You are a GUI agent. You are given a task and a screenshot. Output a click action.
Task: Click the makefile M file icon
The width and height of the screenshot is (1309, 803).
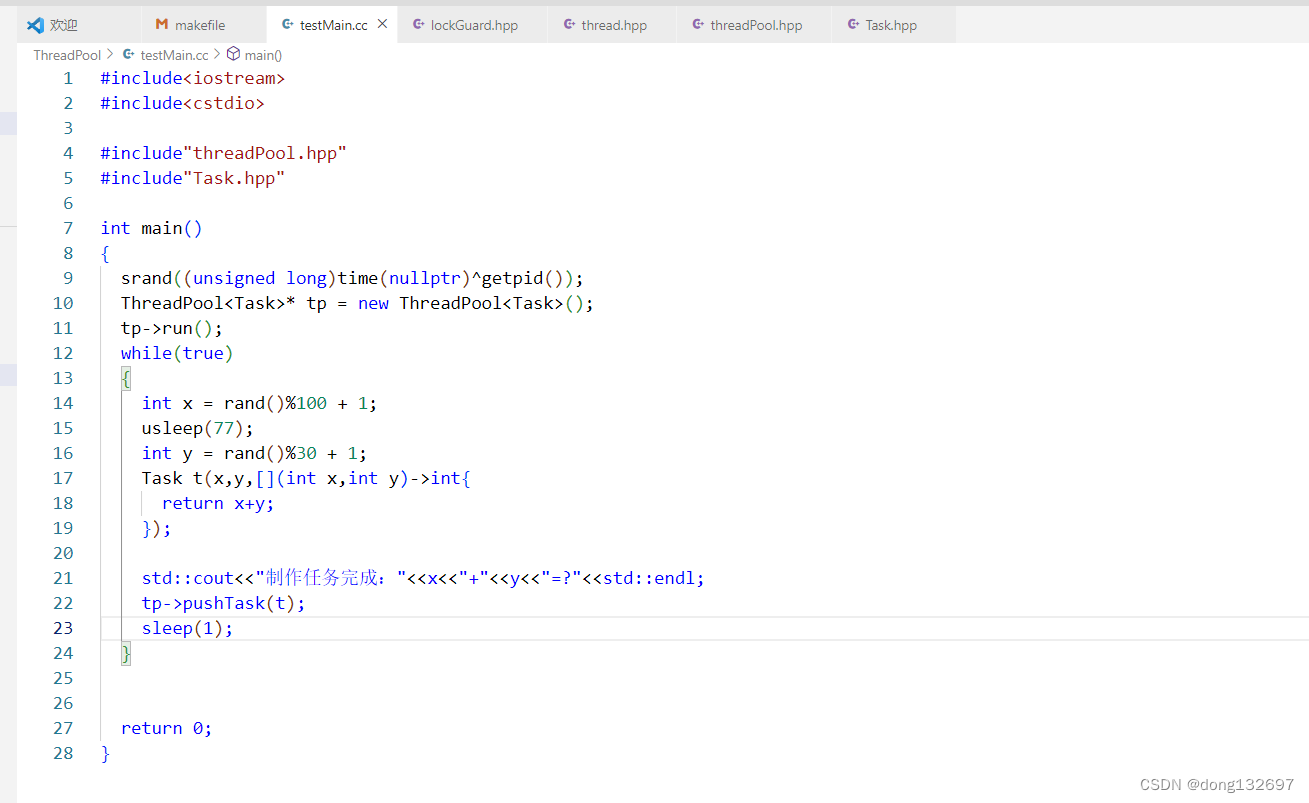(x=162, y=25)
